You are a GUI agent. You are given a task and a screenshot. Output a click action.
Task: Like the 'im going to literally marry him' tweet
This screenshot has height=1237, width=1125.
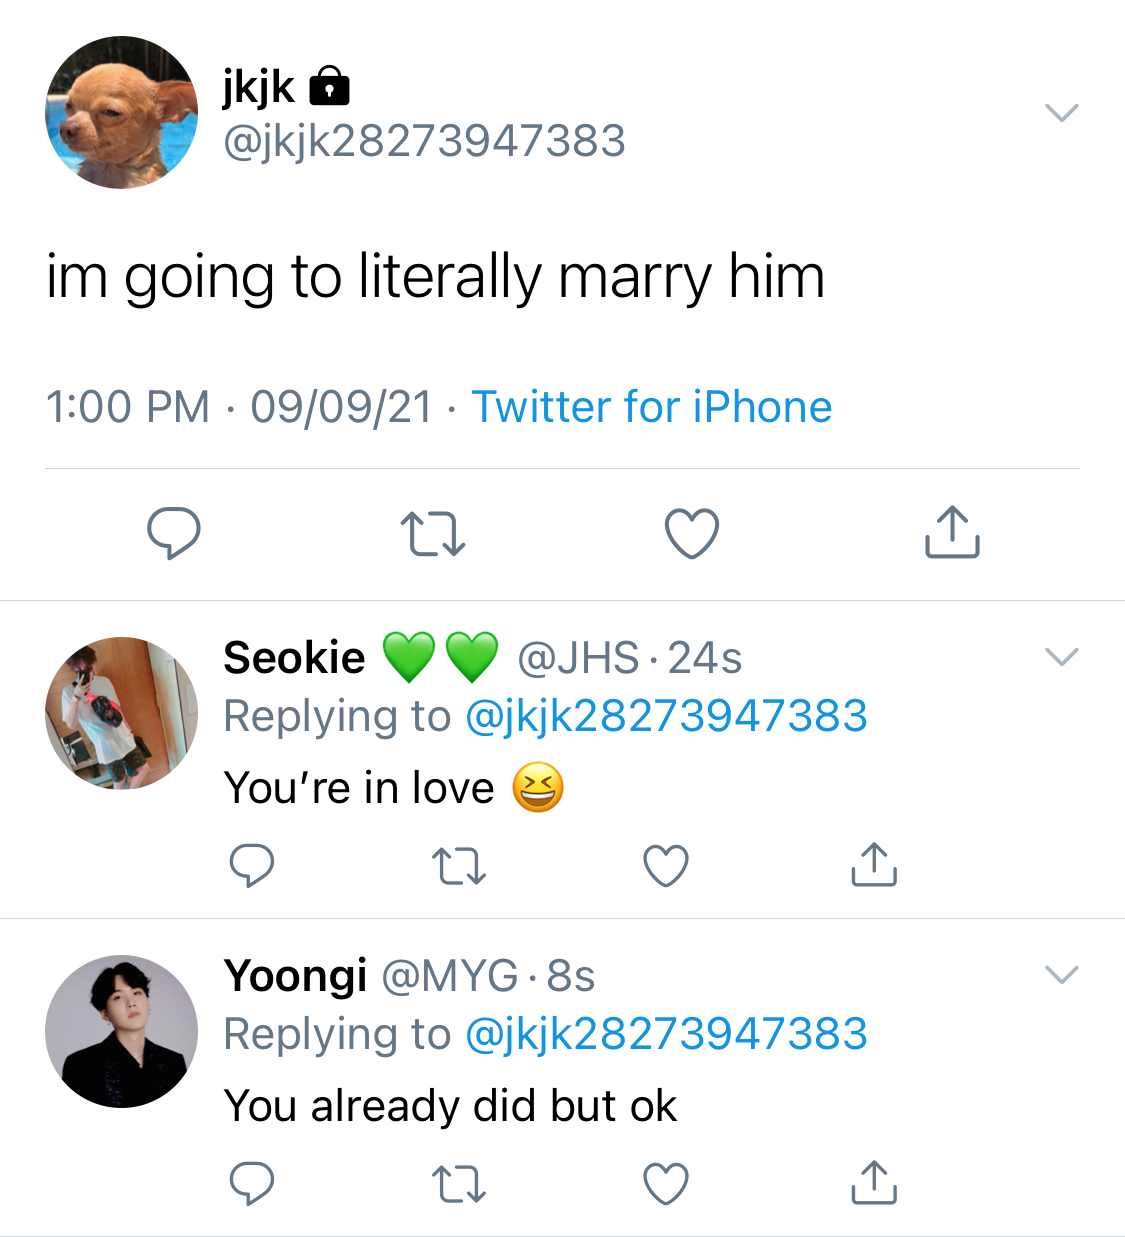click(692, 533)
